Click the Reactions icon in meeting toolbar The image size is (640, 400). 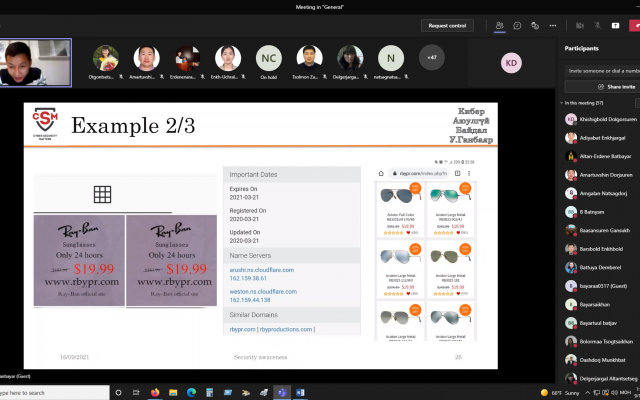coord(534,25)
